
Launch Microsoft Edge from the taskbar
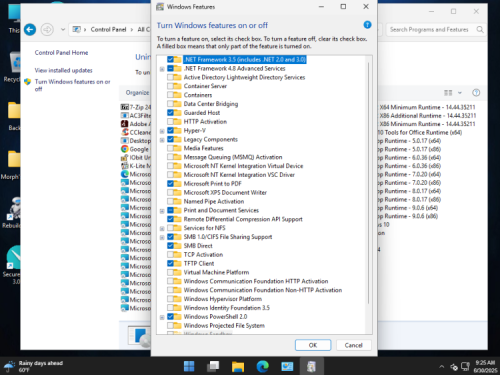263,367
